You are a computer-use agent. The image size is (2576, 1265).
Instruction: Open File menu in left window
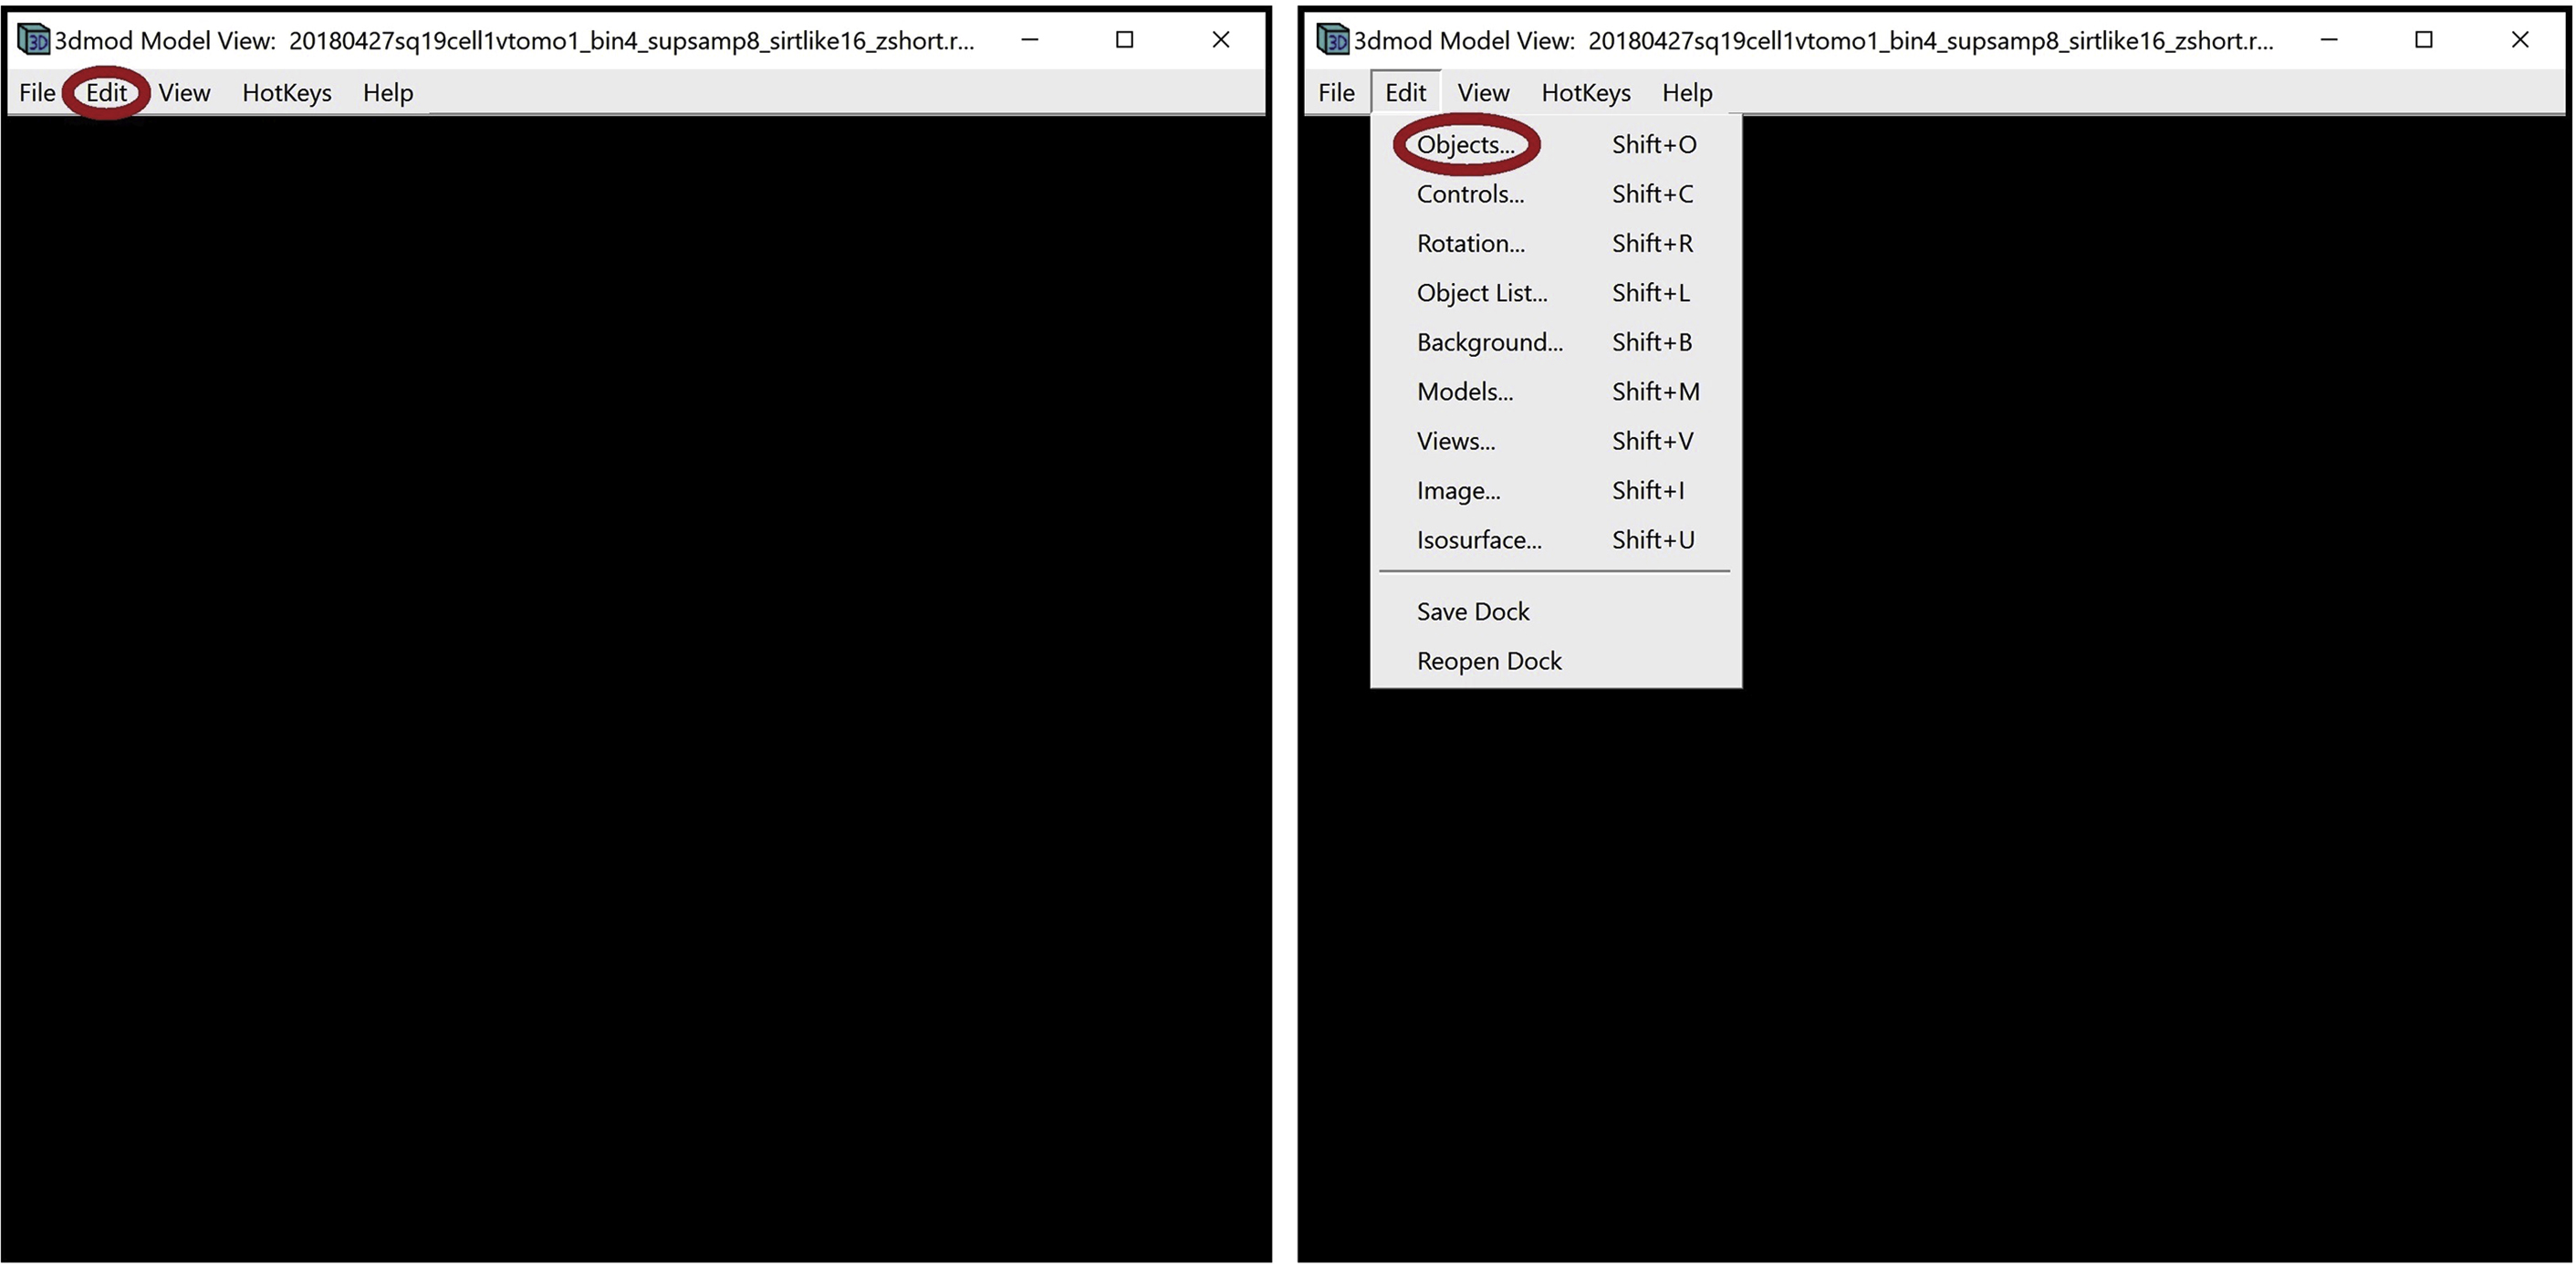click(37, 93)
